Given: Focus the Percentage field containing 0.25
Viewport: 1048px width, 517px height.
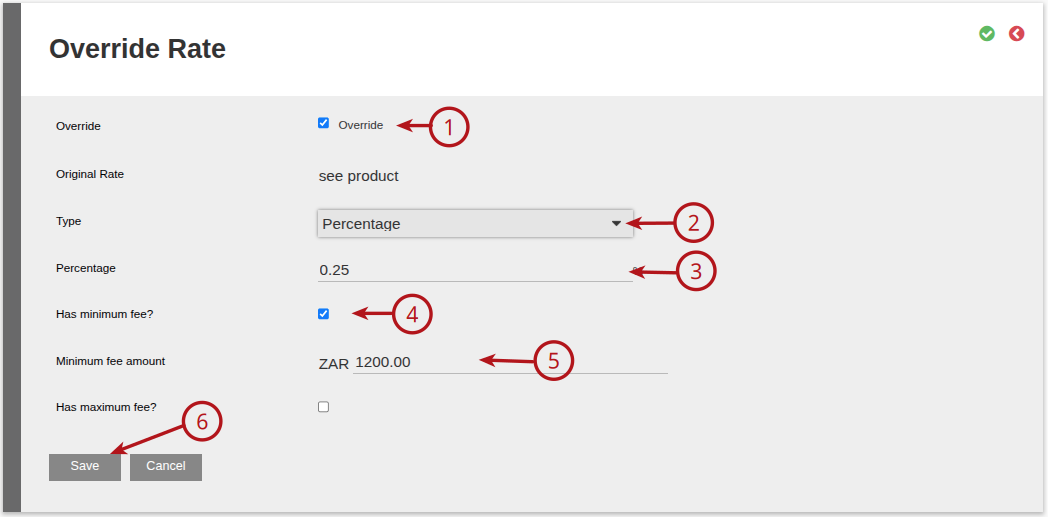Looking at the screenshot, I should click(x=475, y=271).
